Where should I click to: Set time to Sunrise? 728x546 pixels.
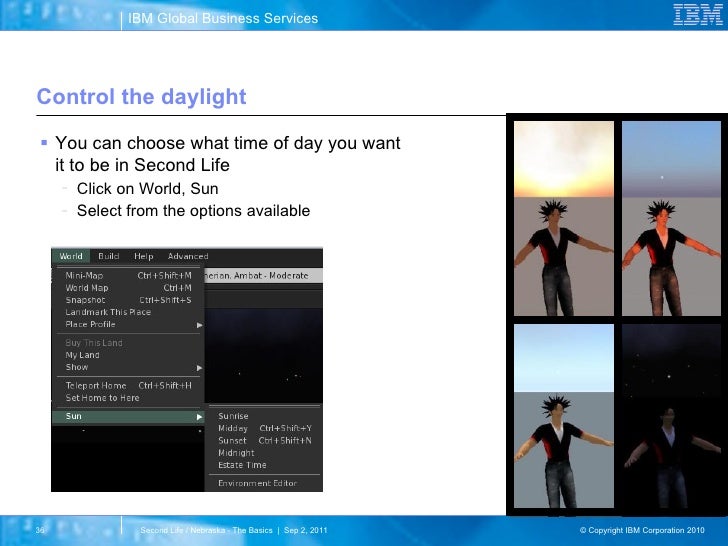tap(264, 416)
